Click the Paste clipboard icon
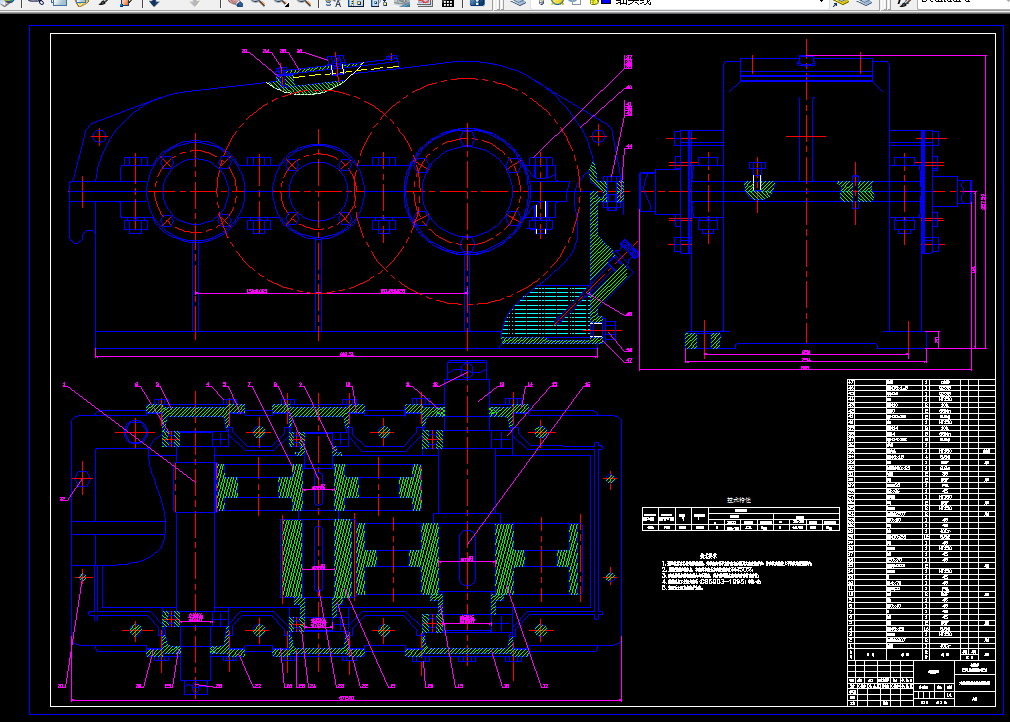1010x722 pixels. pyautogui.click(x=81, y=2)
